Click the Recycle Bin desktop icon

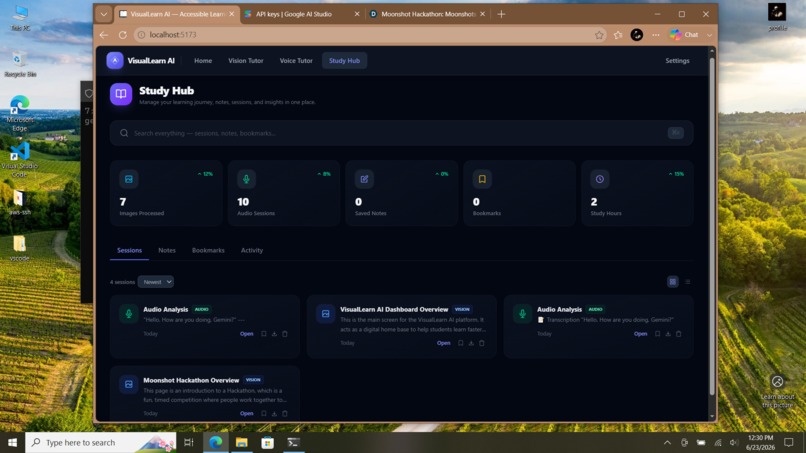pyautogui.click(x=20, y=64)
